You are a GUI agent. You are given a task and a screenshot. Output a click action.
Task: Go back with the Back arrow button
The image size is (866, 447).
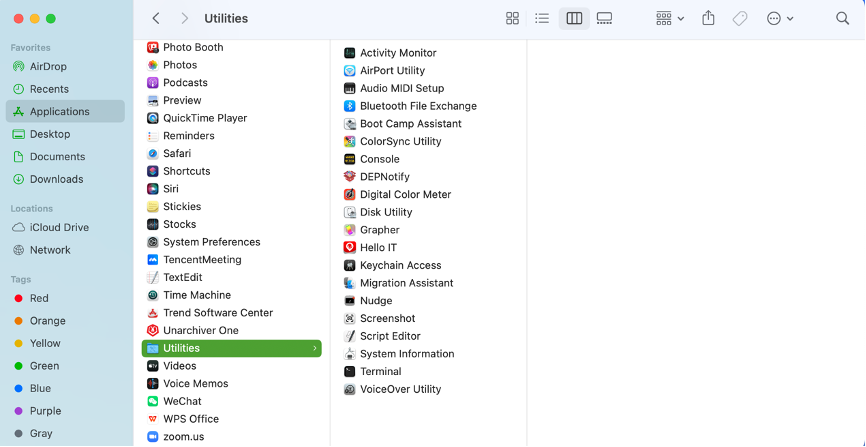point(155,18)
